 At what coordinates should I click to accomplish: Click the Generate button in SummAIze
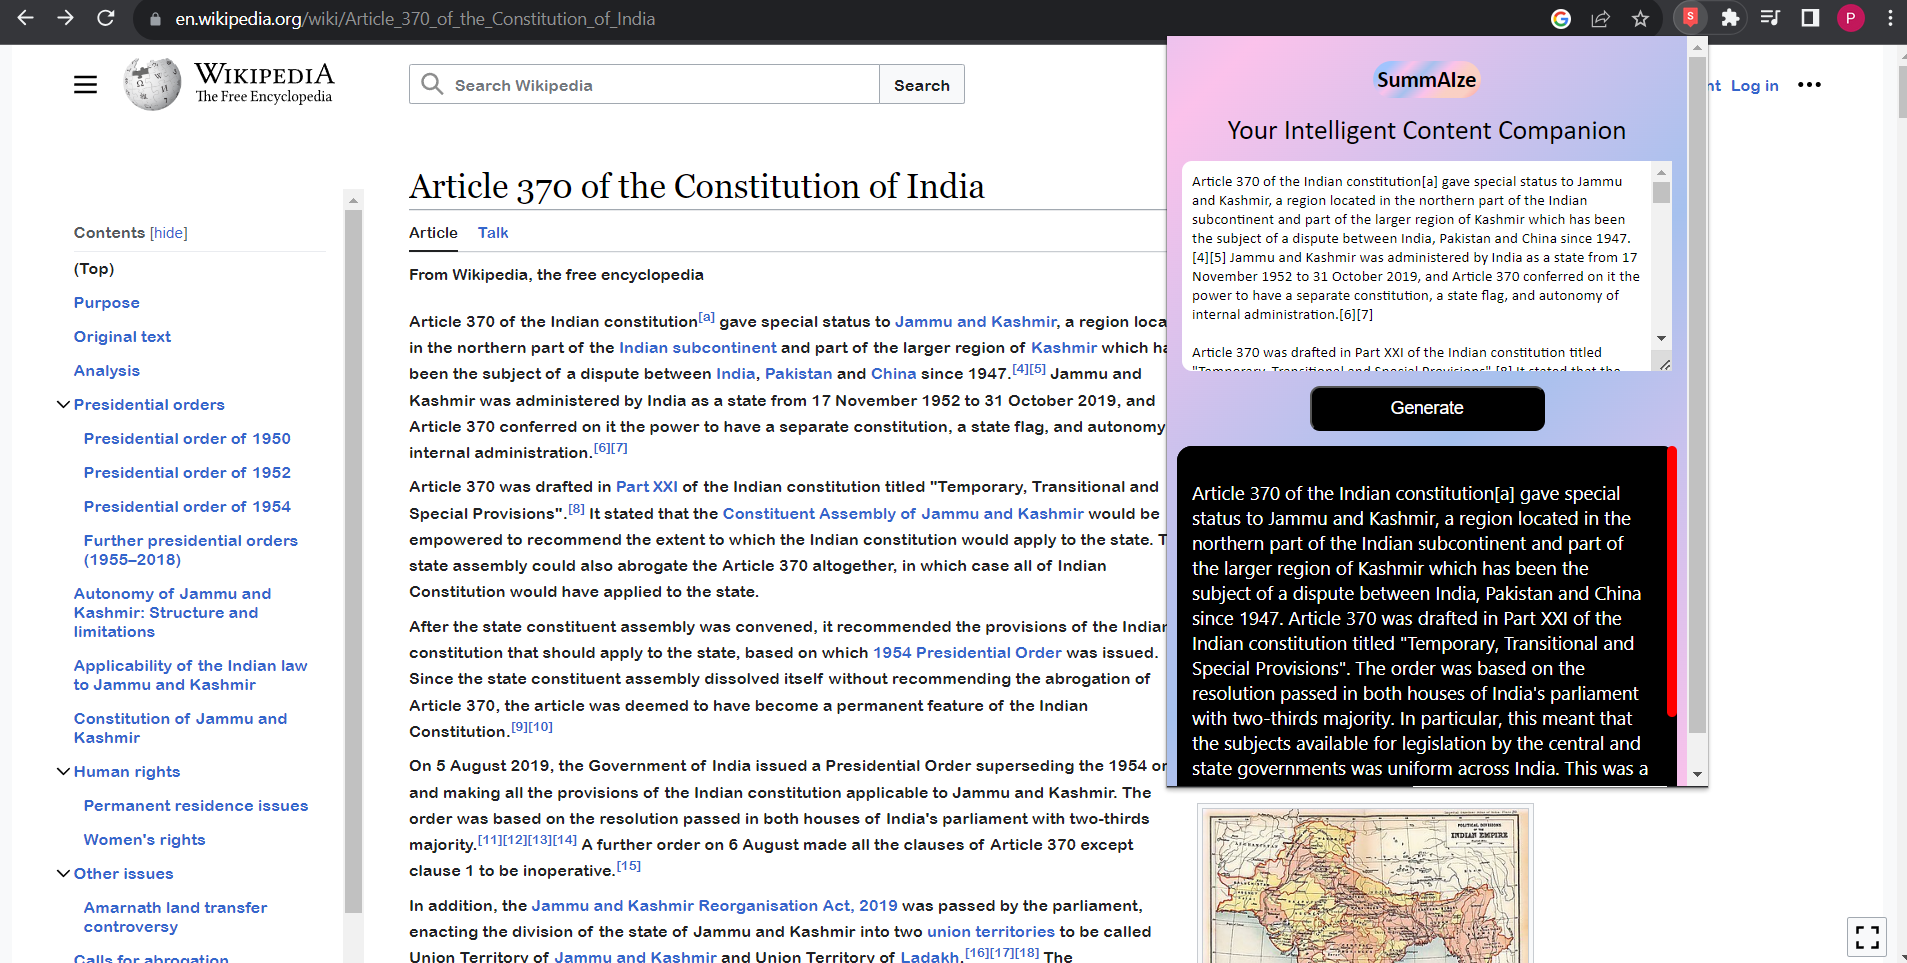pyautogui.click(x=1427, y=408)
